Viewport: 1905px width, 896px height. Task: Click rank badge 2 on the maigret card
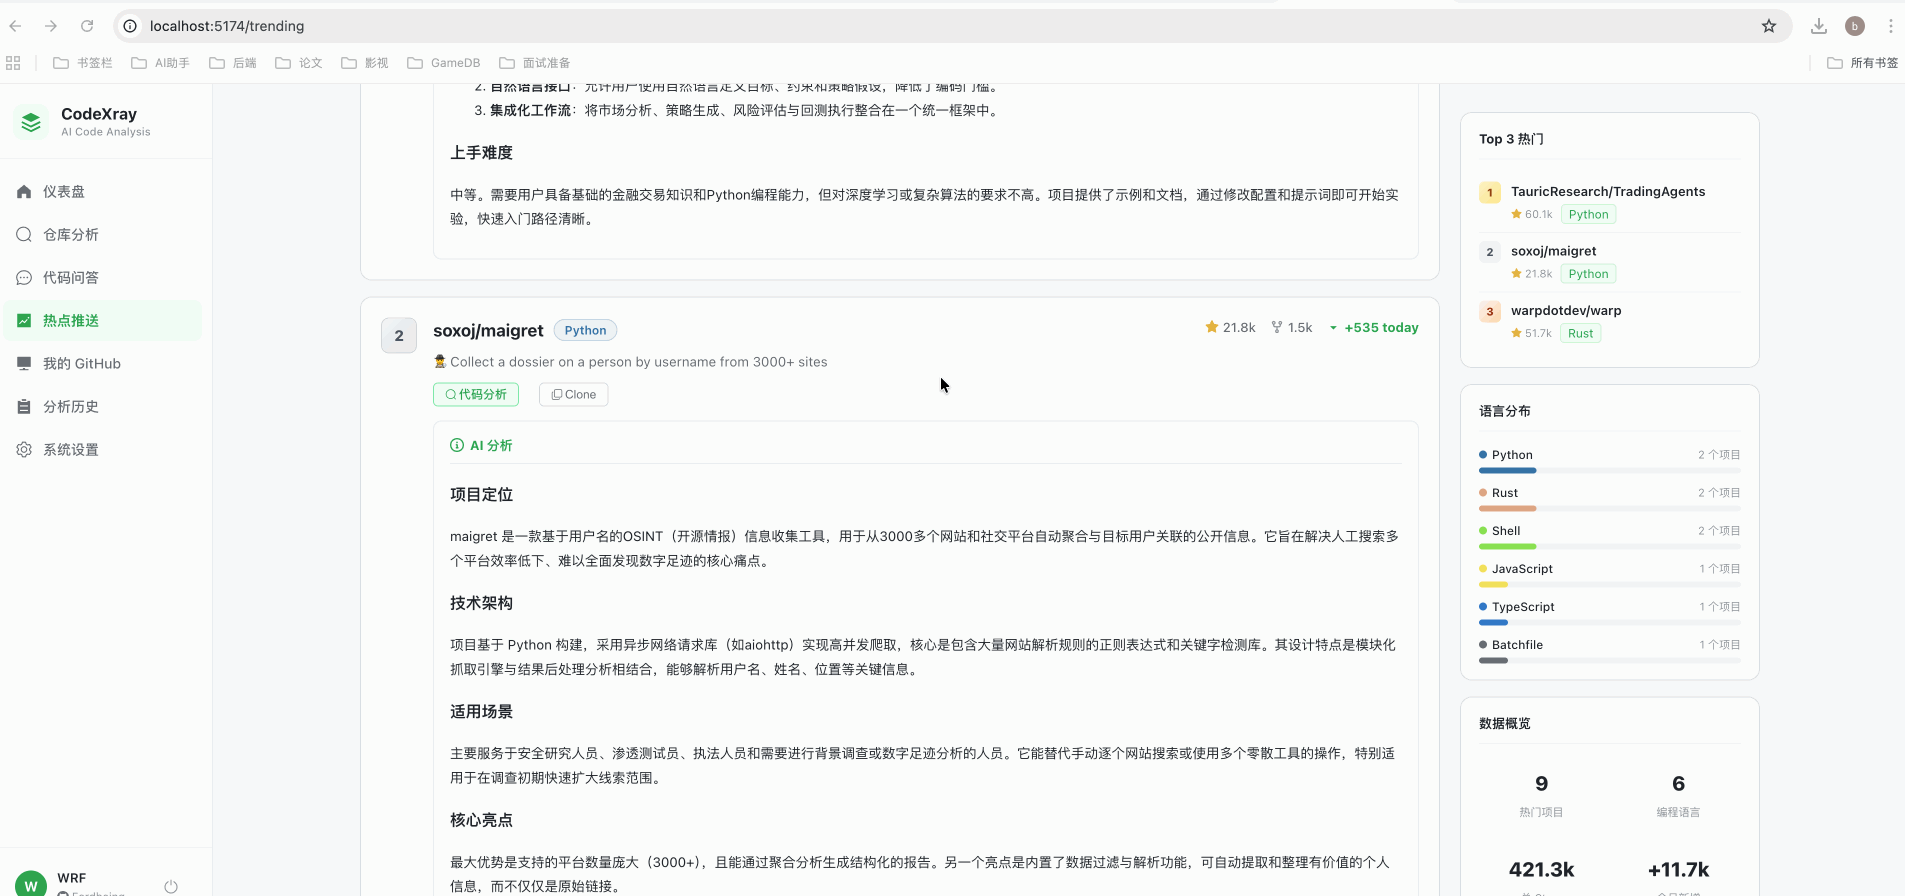(399, 335)
